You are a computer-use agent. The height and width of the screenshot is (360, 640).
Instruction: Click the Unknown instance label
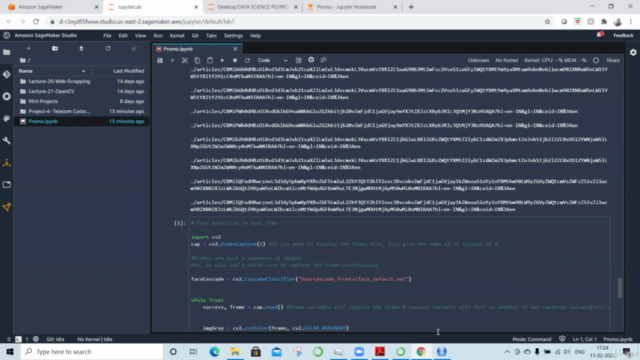[x=478, y=60]
